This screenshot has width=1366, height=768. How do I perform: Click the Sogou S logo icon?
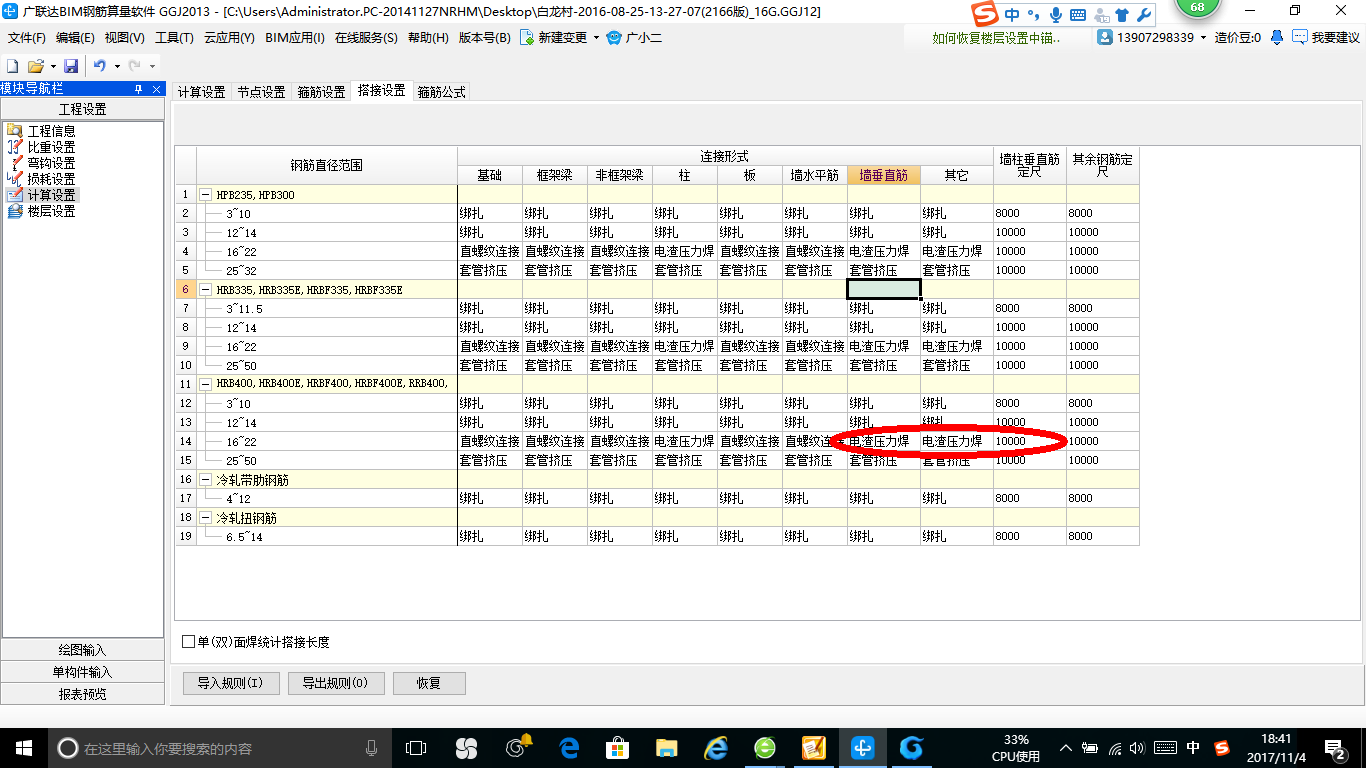(986, 15)
